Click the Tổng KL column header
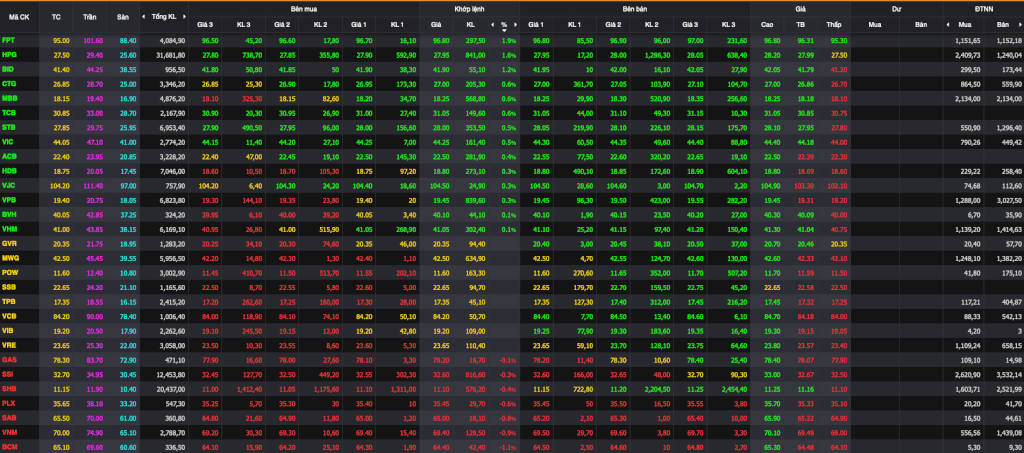This screenshot has width=1024, height=453. 163,17
